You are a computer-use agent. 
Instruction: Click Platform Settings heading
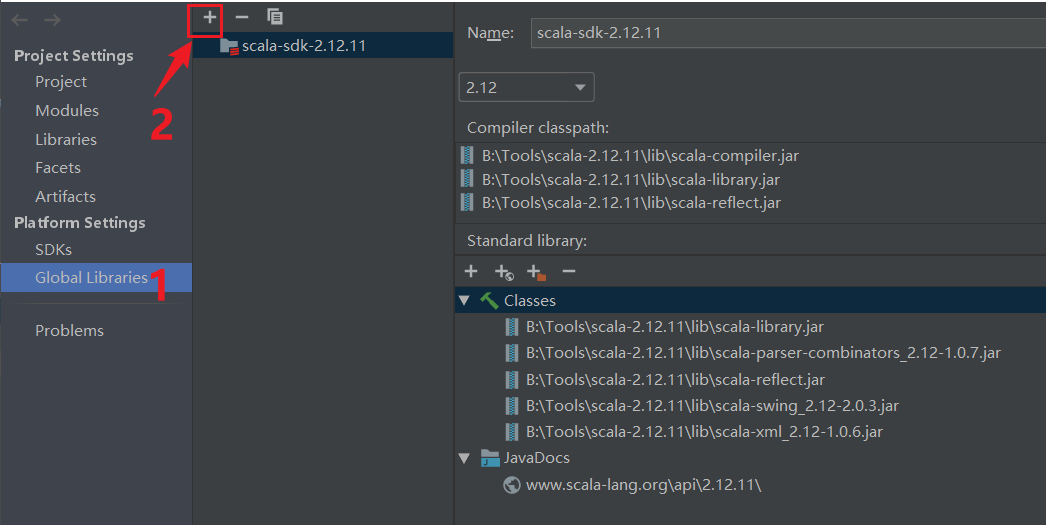pos(79,223)
